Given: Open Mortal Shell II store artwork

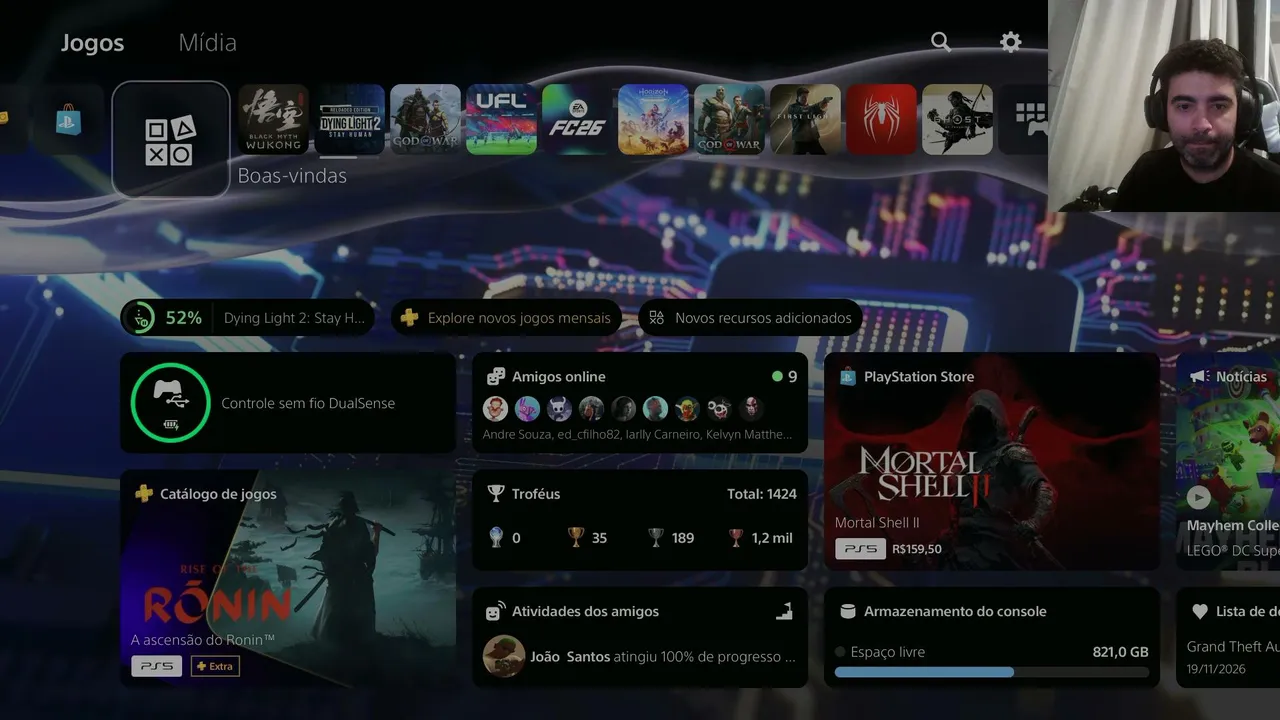Looking at the screenshot, I should 992,461.
